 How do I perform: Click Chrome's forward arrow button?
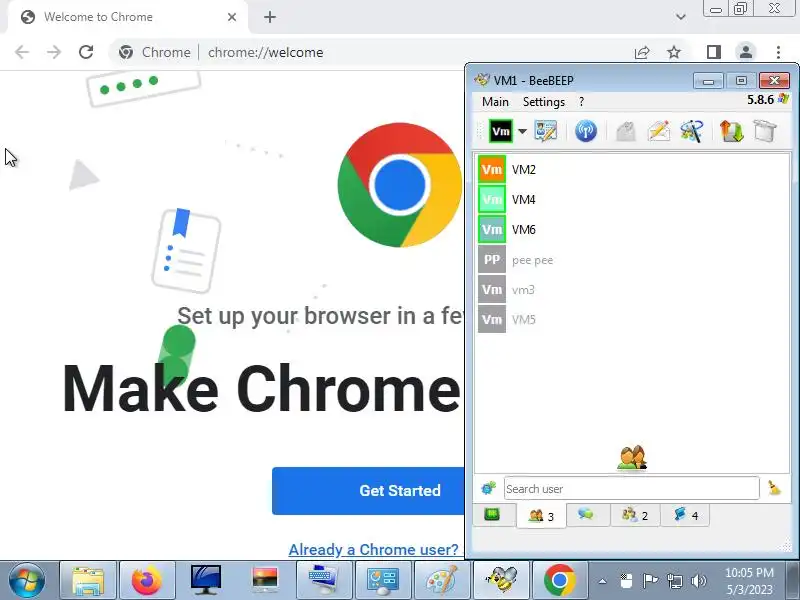[54, 52]
